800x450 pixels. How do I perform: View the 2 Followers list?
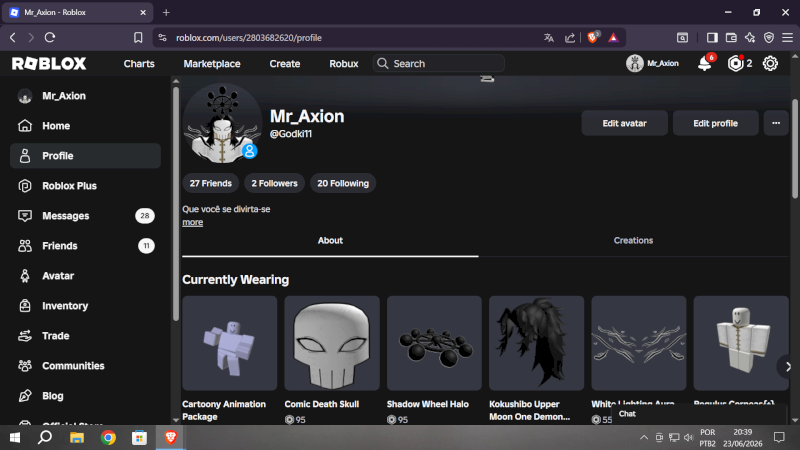pos(274,183)
